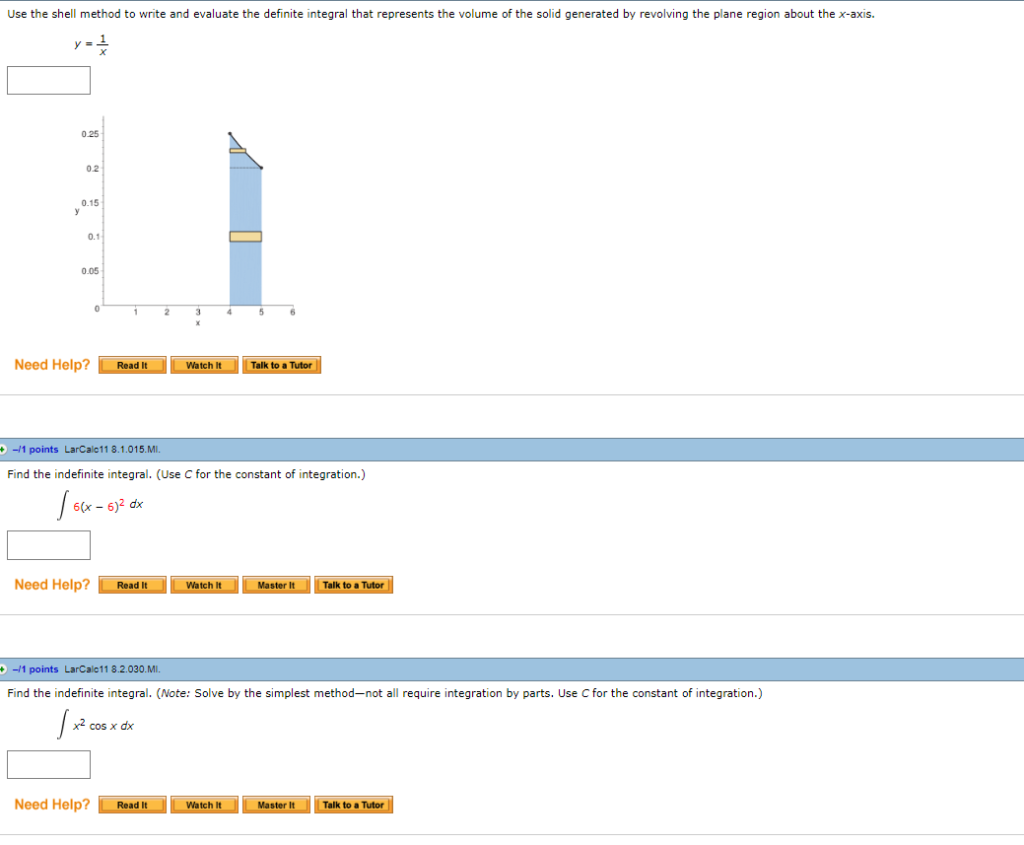Expand the header arrow for problem 8.1.015.MI
The height and width of the screenshot is (845, 1024).
(8, 449)
